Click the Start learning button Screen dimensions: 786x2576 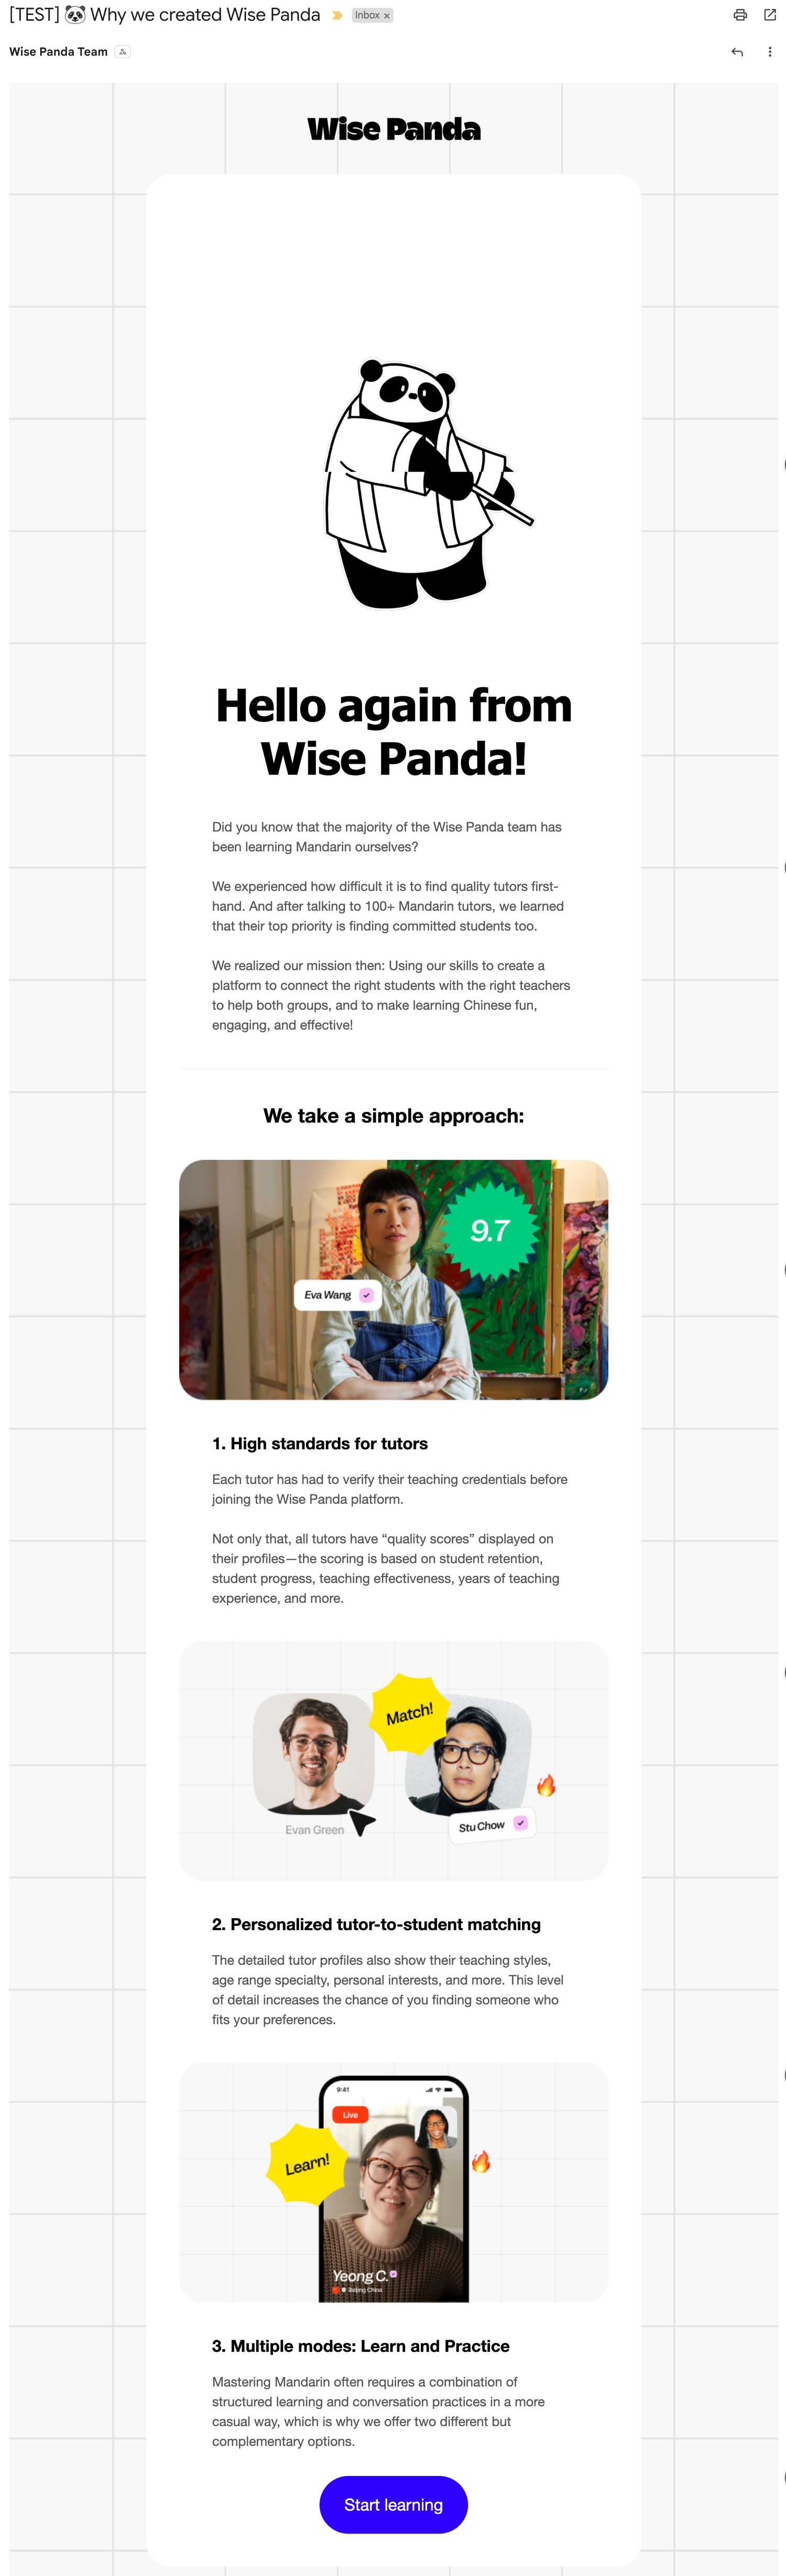tap(393, 2504)
